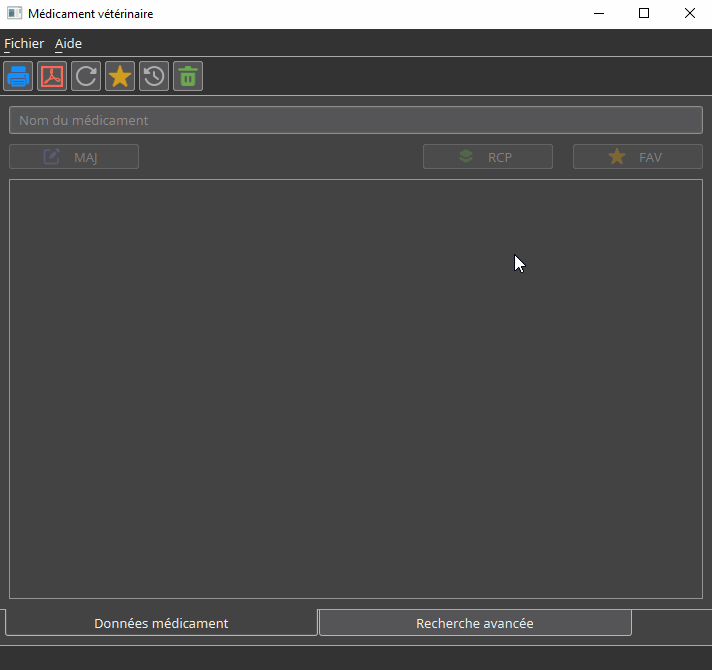
Task: Click the RCP button
Action: [488, 157]
